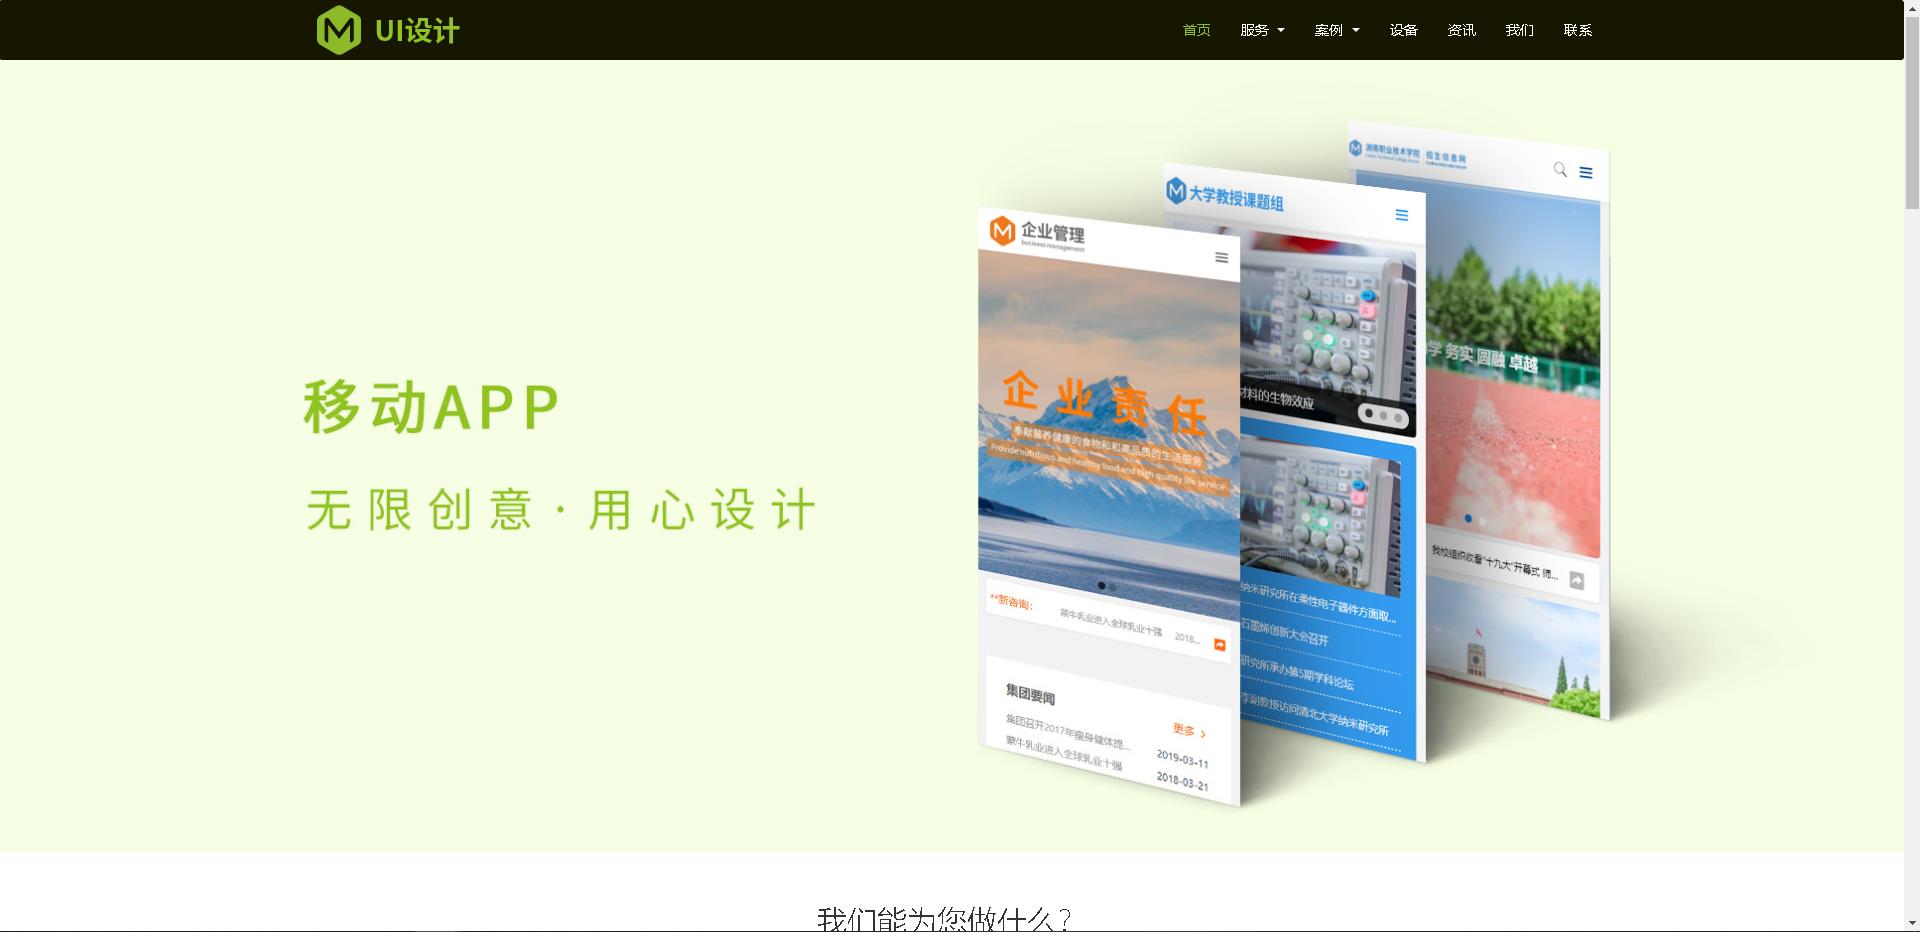Click the blue M logo on 大学教授课题组 mockup

coord(1176,190)
